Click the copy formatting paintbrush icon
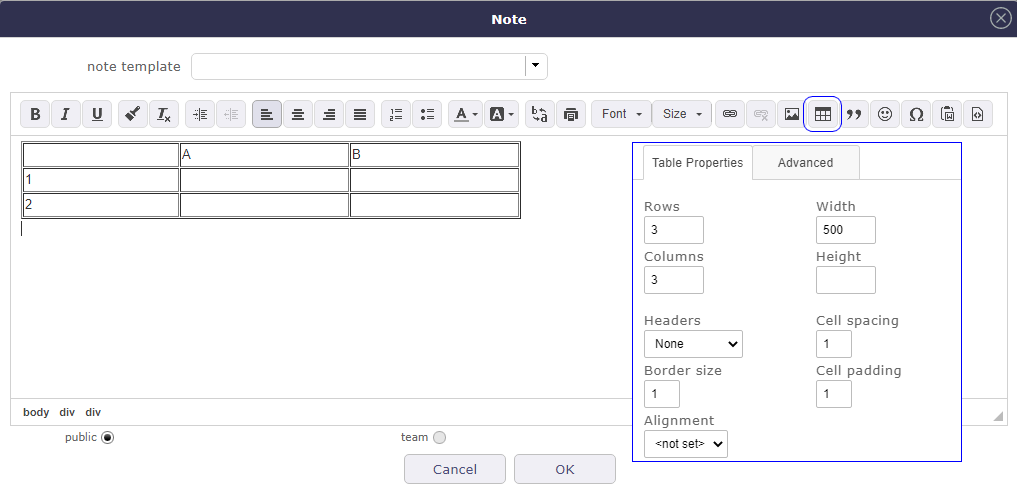The height and width of the screenshot is (488, 1017). click(x=133, y=114)
